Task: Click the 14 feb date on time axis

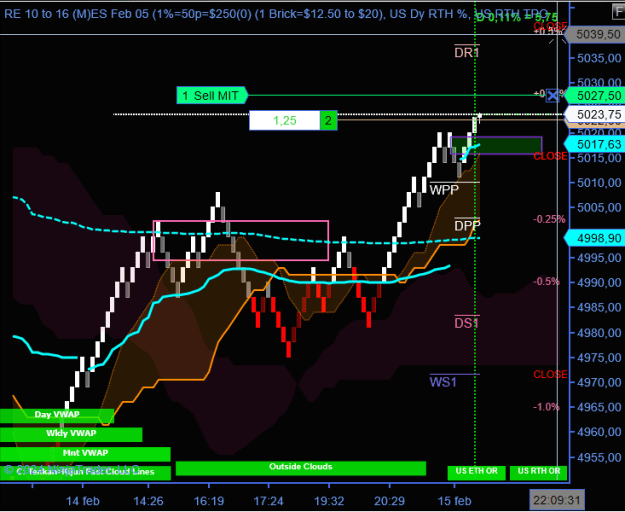Action: [83, 501]
